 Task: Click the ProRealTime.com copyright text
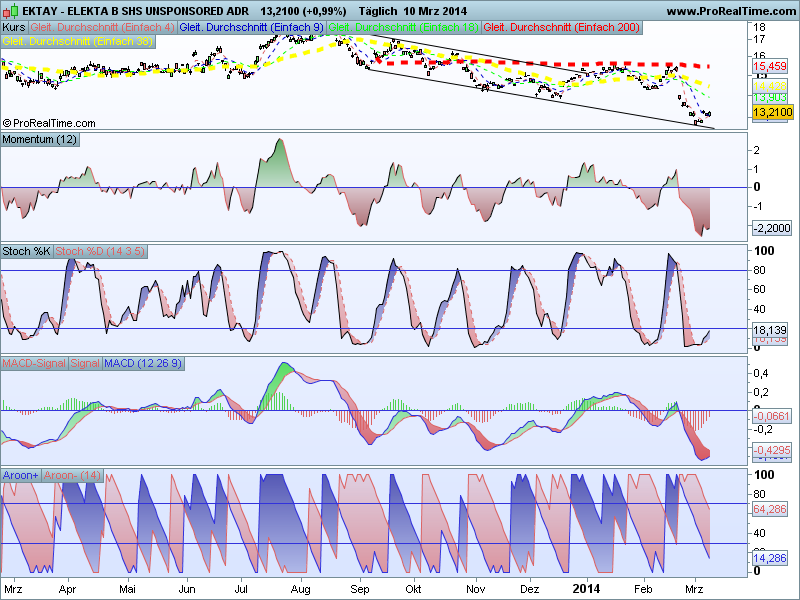(x=49, y=123)
